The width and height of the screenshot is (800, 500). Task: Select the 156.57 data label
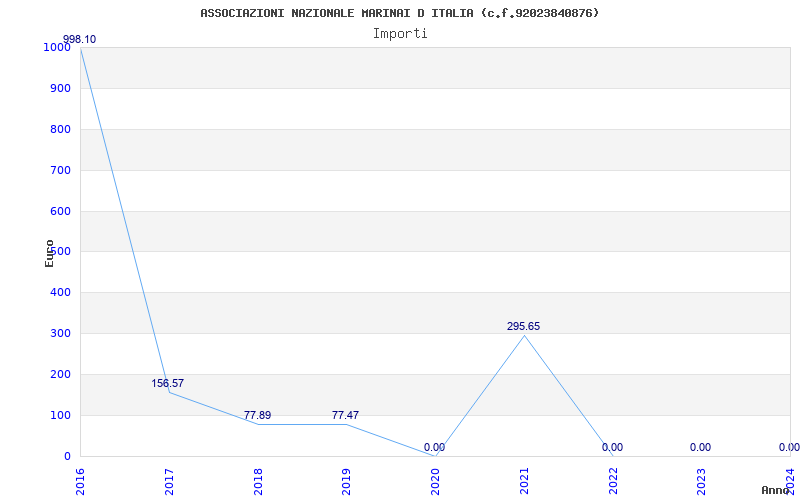click(x=167, y=383)
